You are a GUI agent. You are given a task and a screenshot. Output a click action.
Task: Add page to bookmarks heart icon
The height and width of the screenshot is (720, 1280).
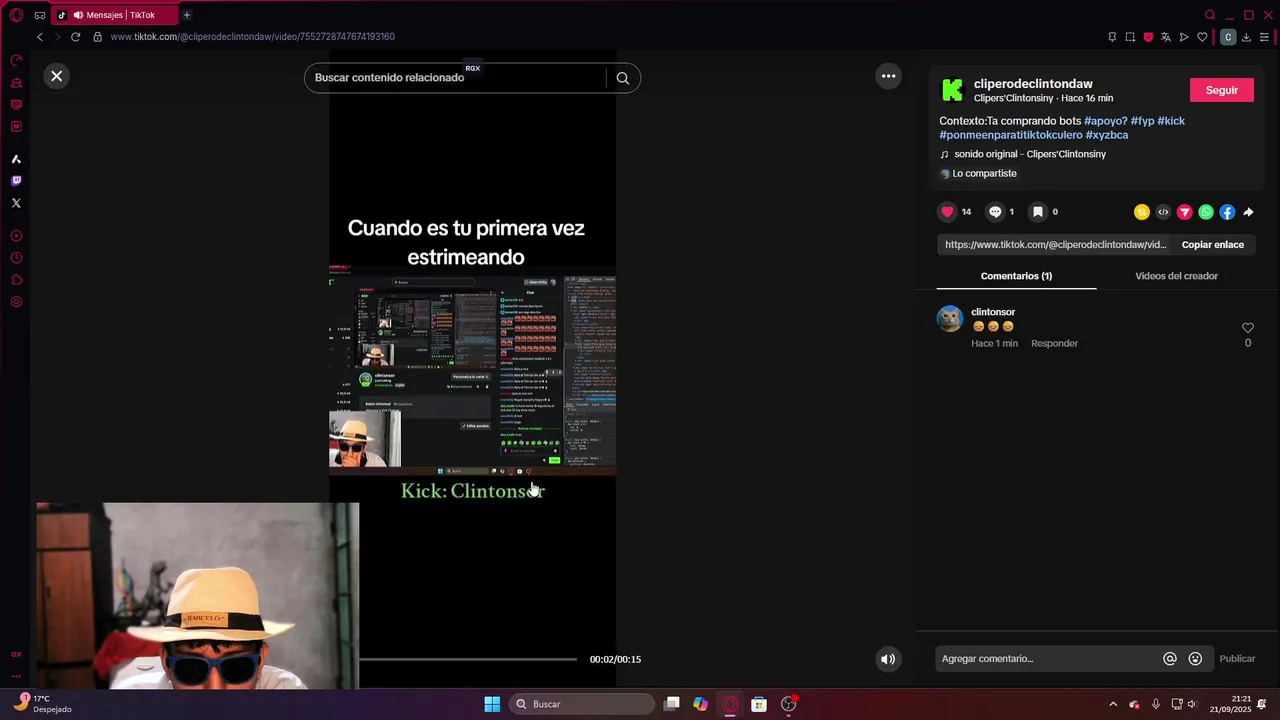(1202, 37)
